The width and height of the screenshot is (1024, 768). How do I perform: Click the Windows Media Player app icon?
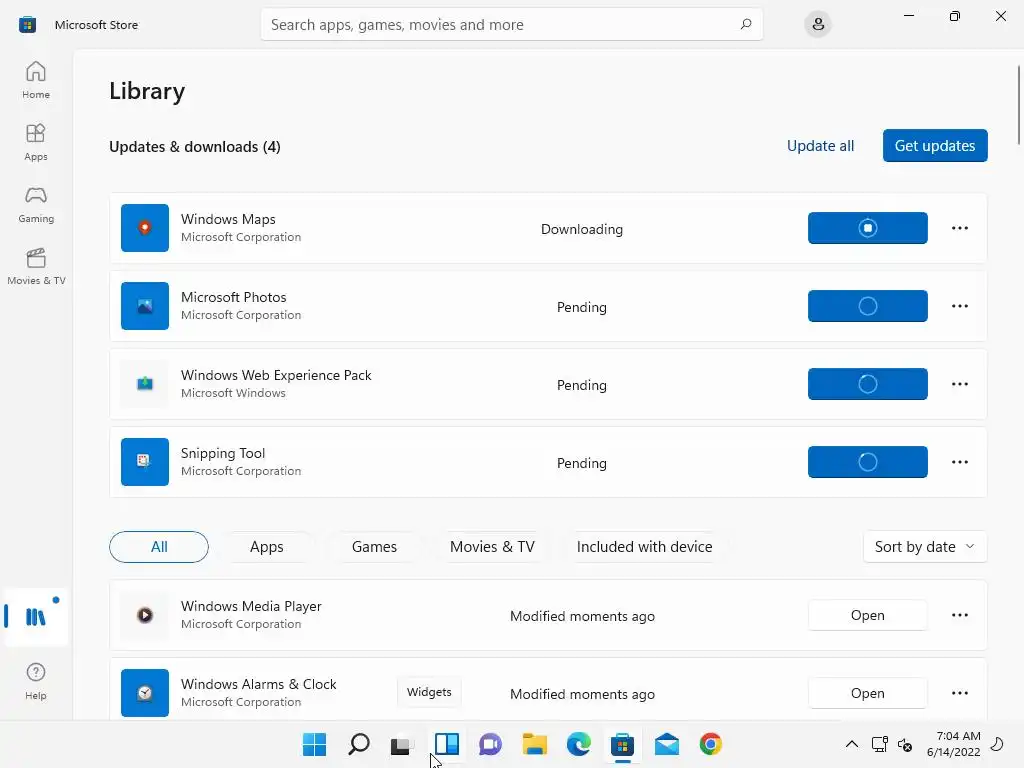click(x=145, y=615)
